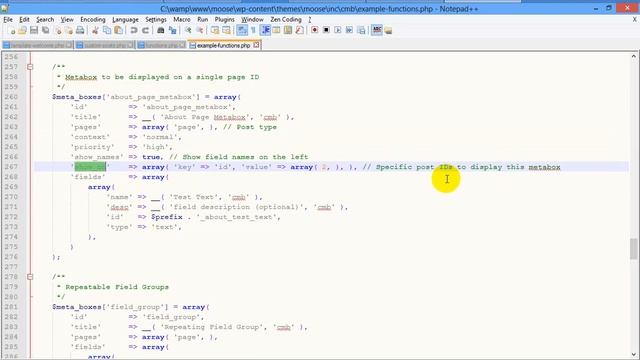The height and width of the screenshot is (360, 640).
Task: Open the question mark help menu
Action: pyautogui.click(x=310, y=20)
